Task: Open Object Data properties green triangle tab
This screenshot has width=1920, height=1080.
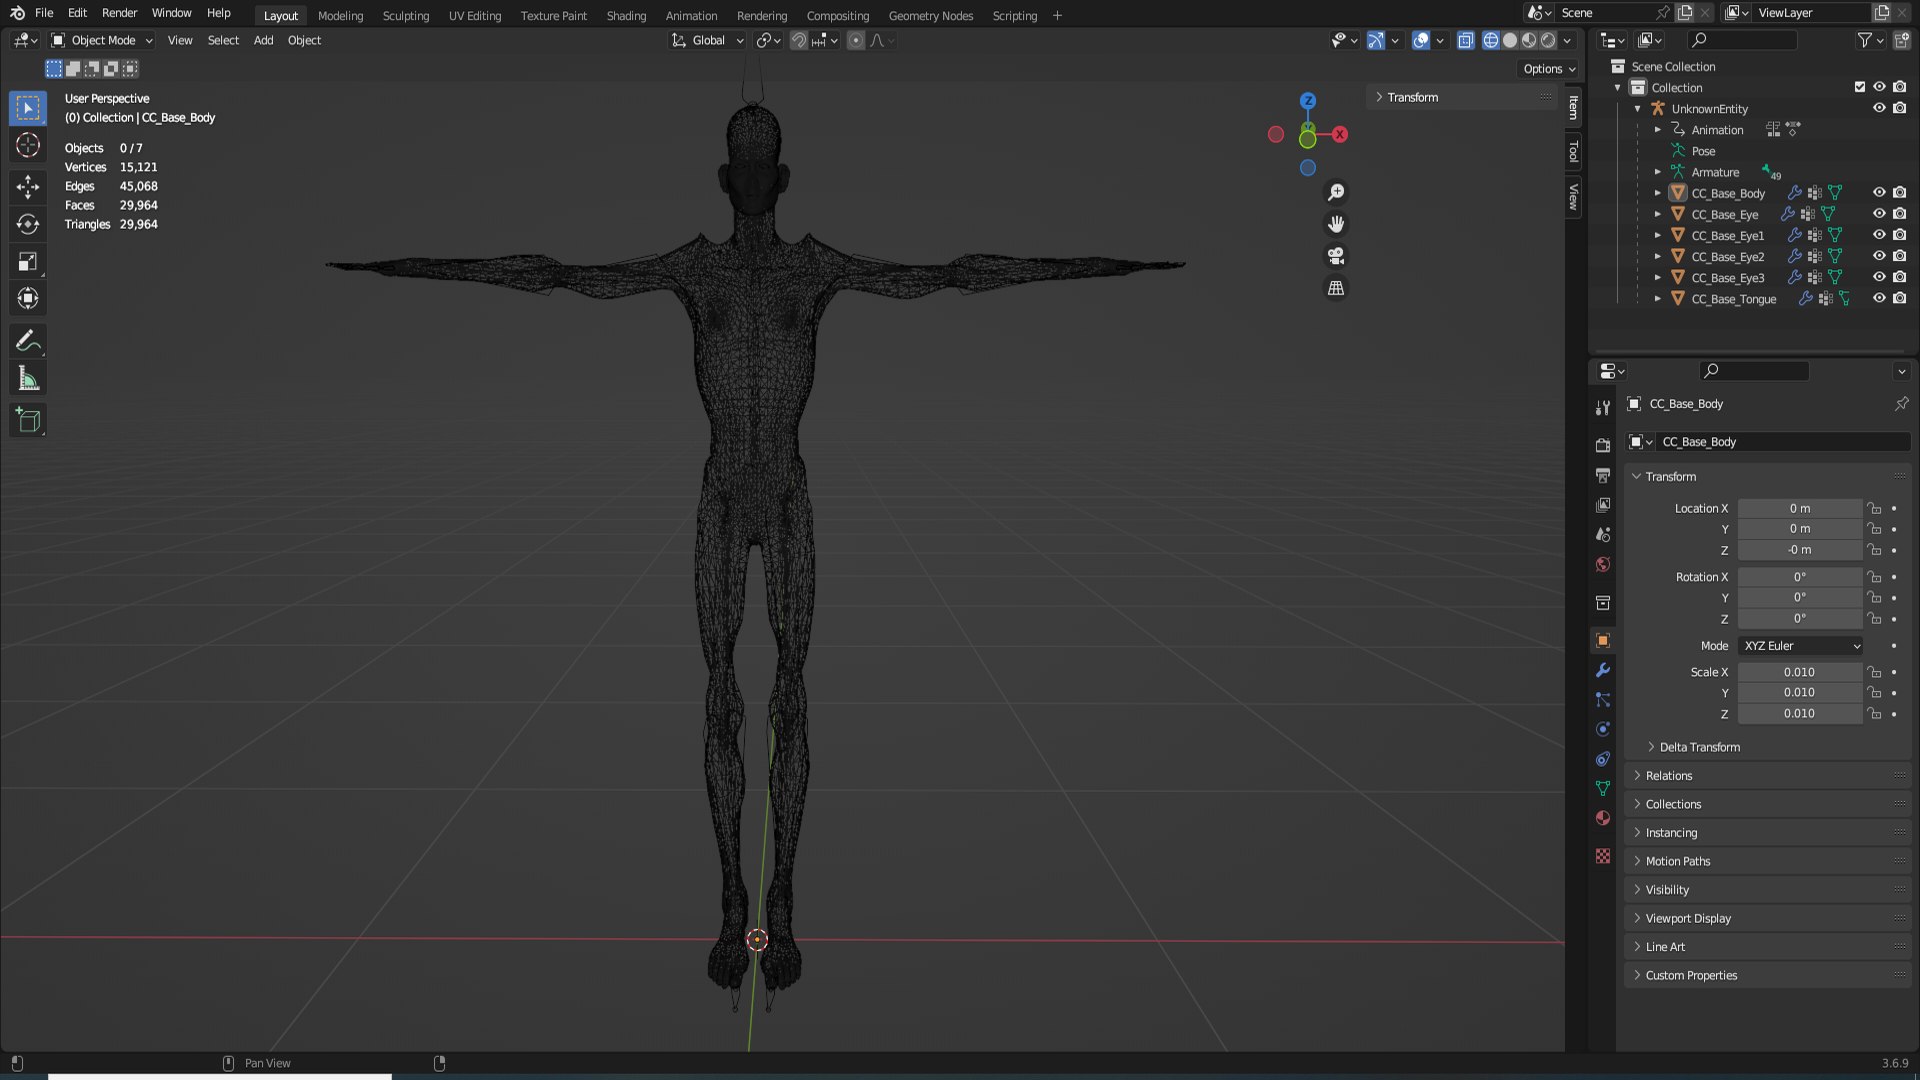Action: [x=1603, y=789]
